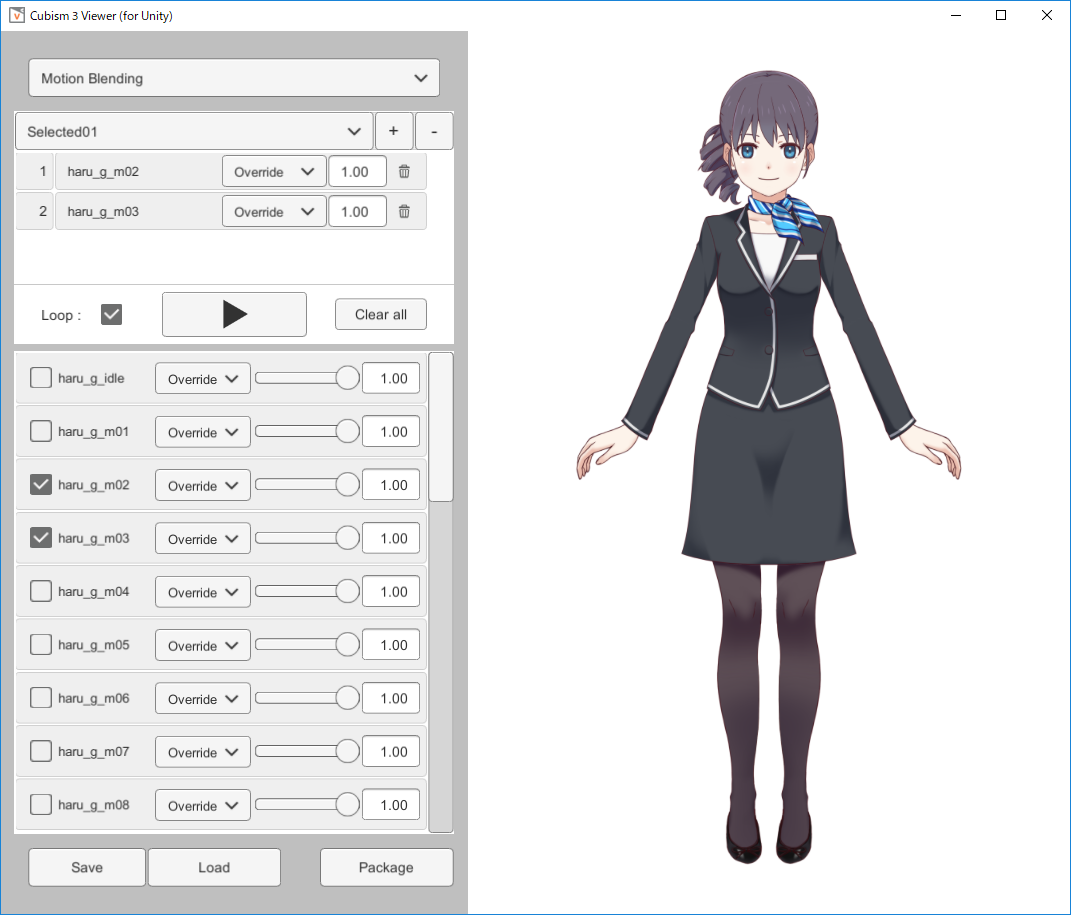This screenshot has height=915, width=1071.
Task: Open the Selected01 dropdown
Action: tap(194, 131)
